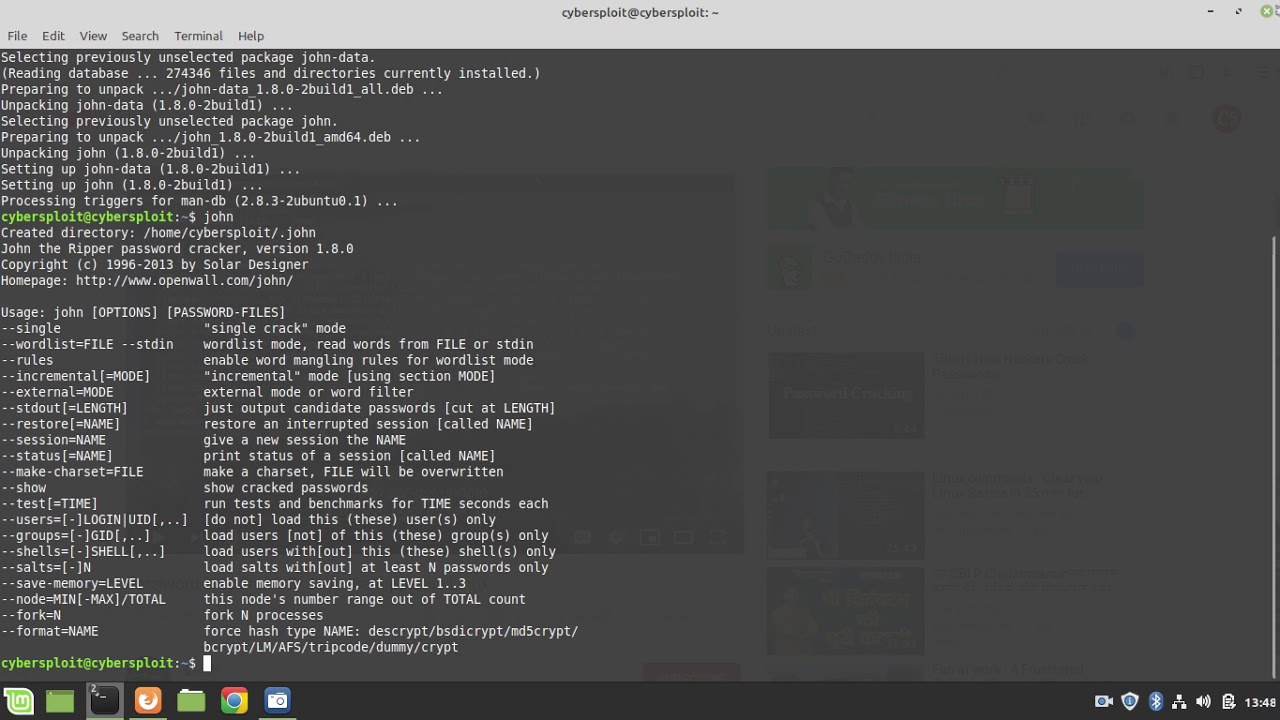
Task: Click the --shells=[-]SHELL[,..] option
Action: pyautogui.click(x=83, y=553)
